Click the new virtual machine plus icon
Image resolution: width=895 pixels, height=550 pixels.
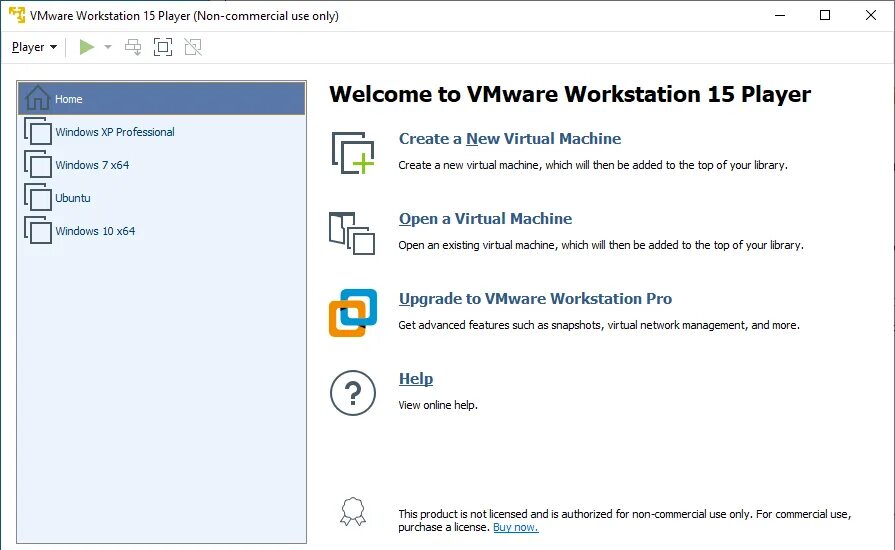click(x=353, y=153)
